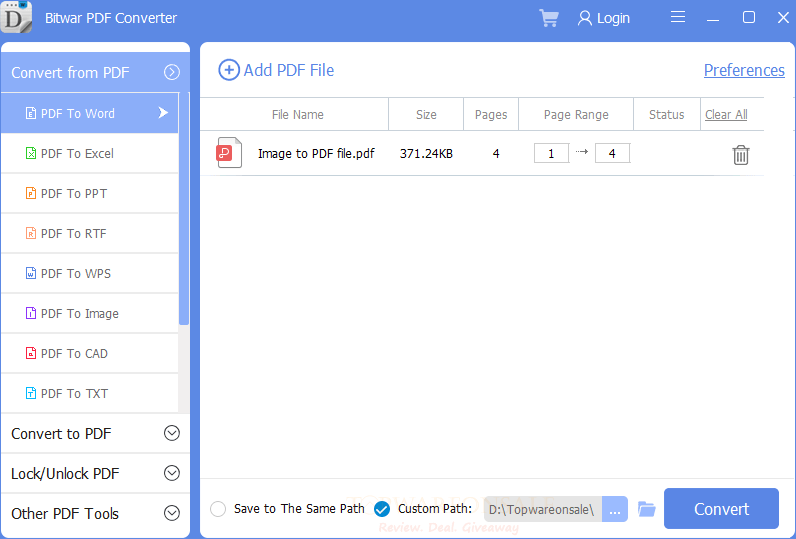
Task: Click the PDF To TXT icon
Action: [x=31, y=393]
